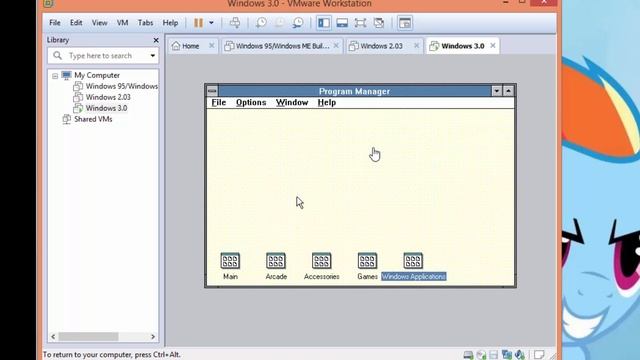Screen dimensions: 640x360
Task: Select Shared VMs in library tree
Action: [93, 120]
